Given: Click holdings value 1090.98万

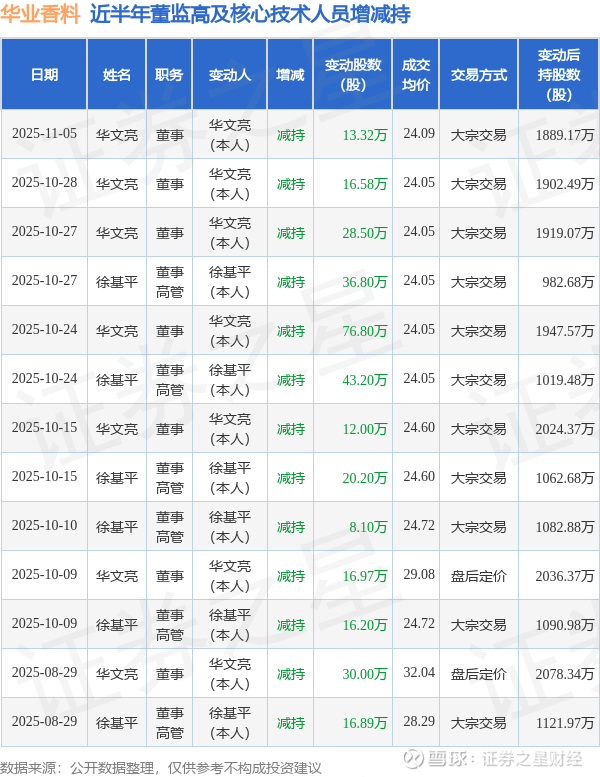Looking at the screenshot, I should coord(565,625).
